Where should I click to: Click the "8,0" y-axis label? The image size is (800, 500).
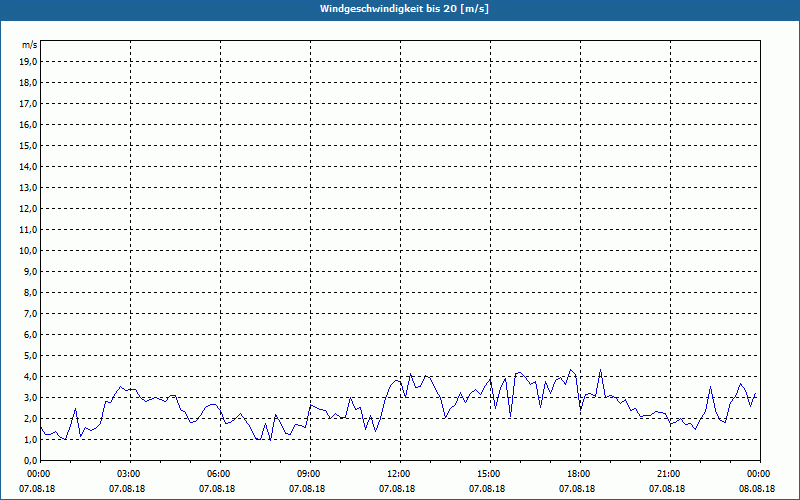click(x=31, y=292)
